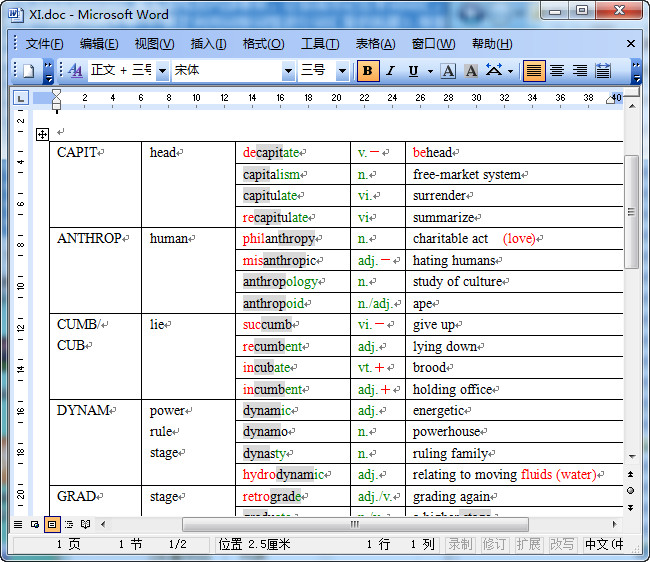Open the 表格(A) menu

[x=376, y=44]
